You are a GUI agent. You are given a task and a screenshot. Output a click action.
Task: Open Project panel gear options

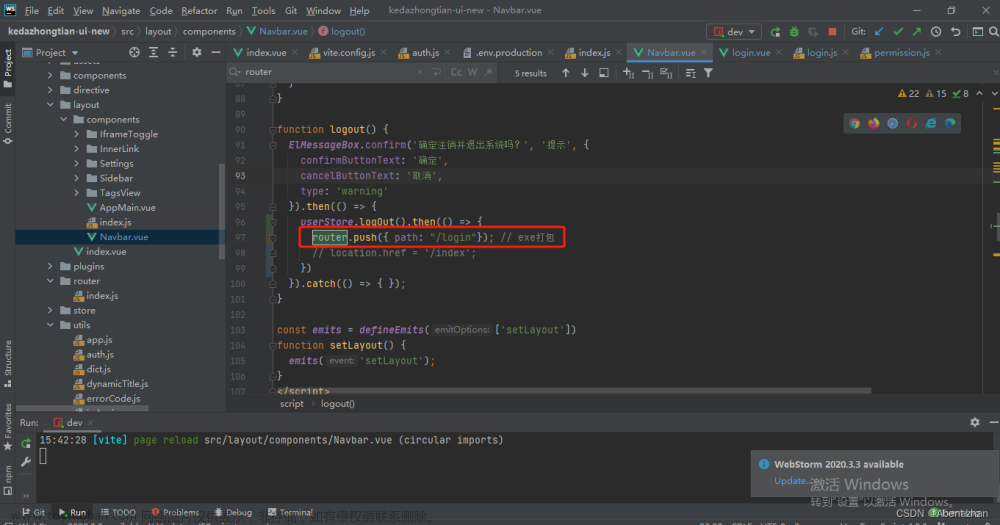click(x=196, y=52)
